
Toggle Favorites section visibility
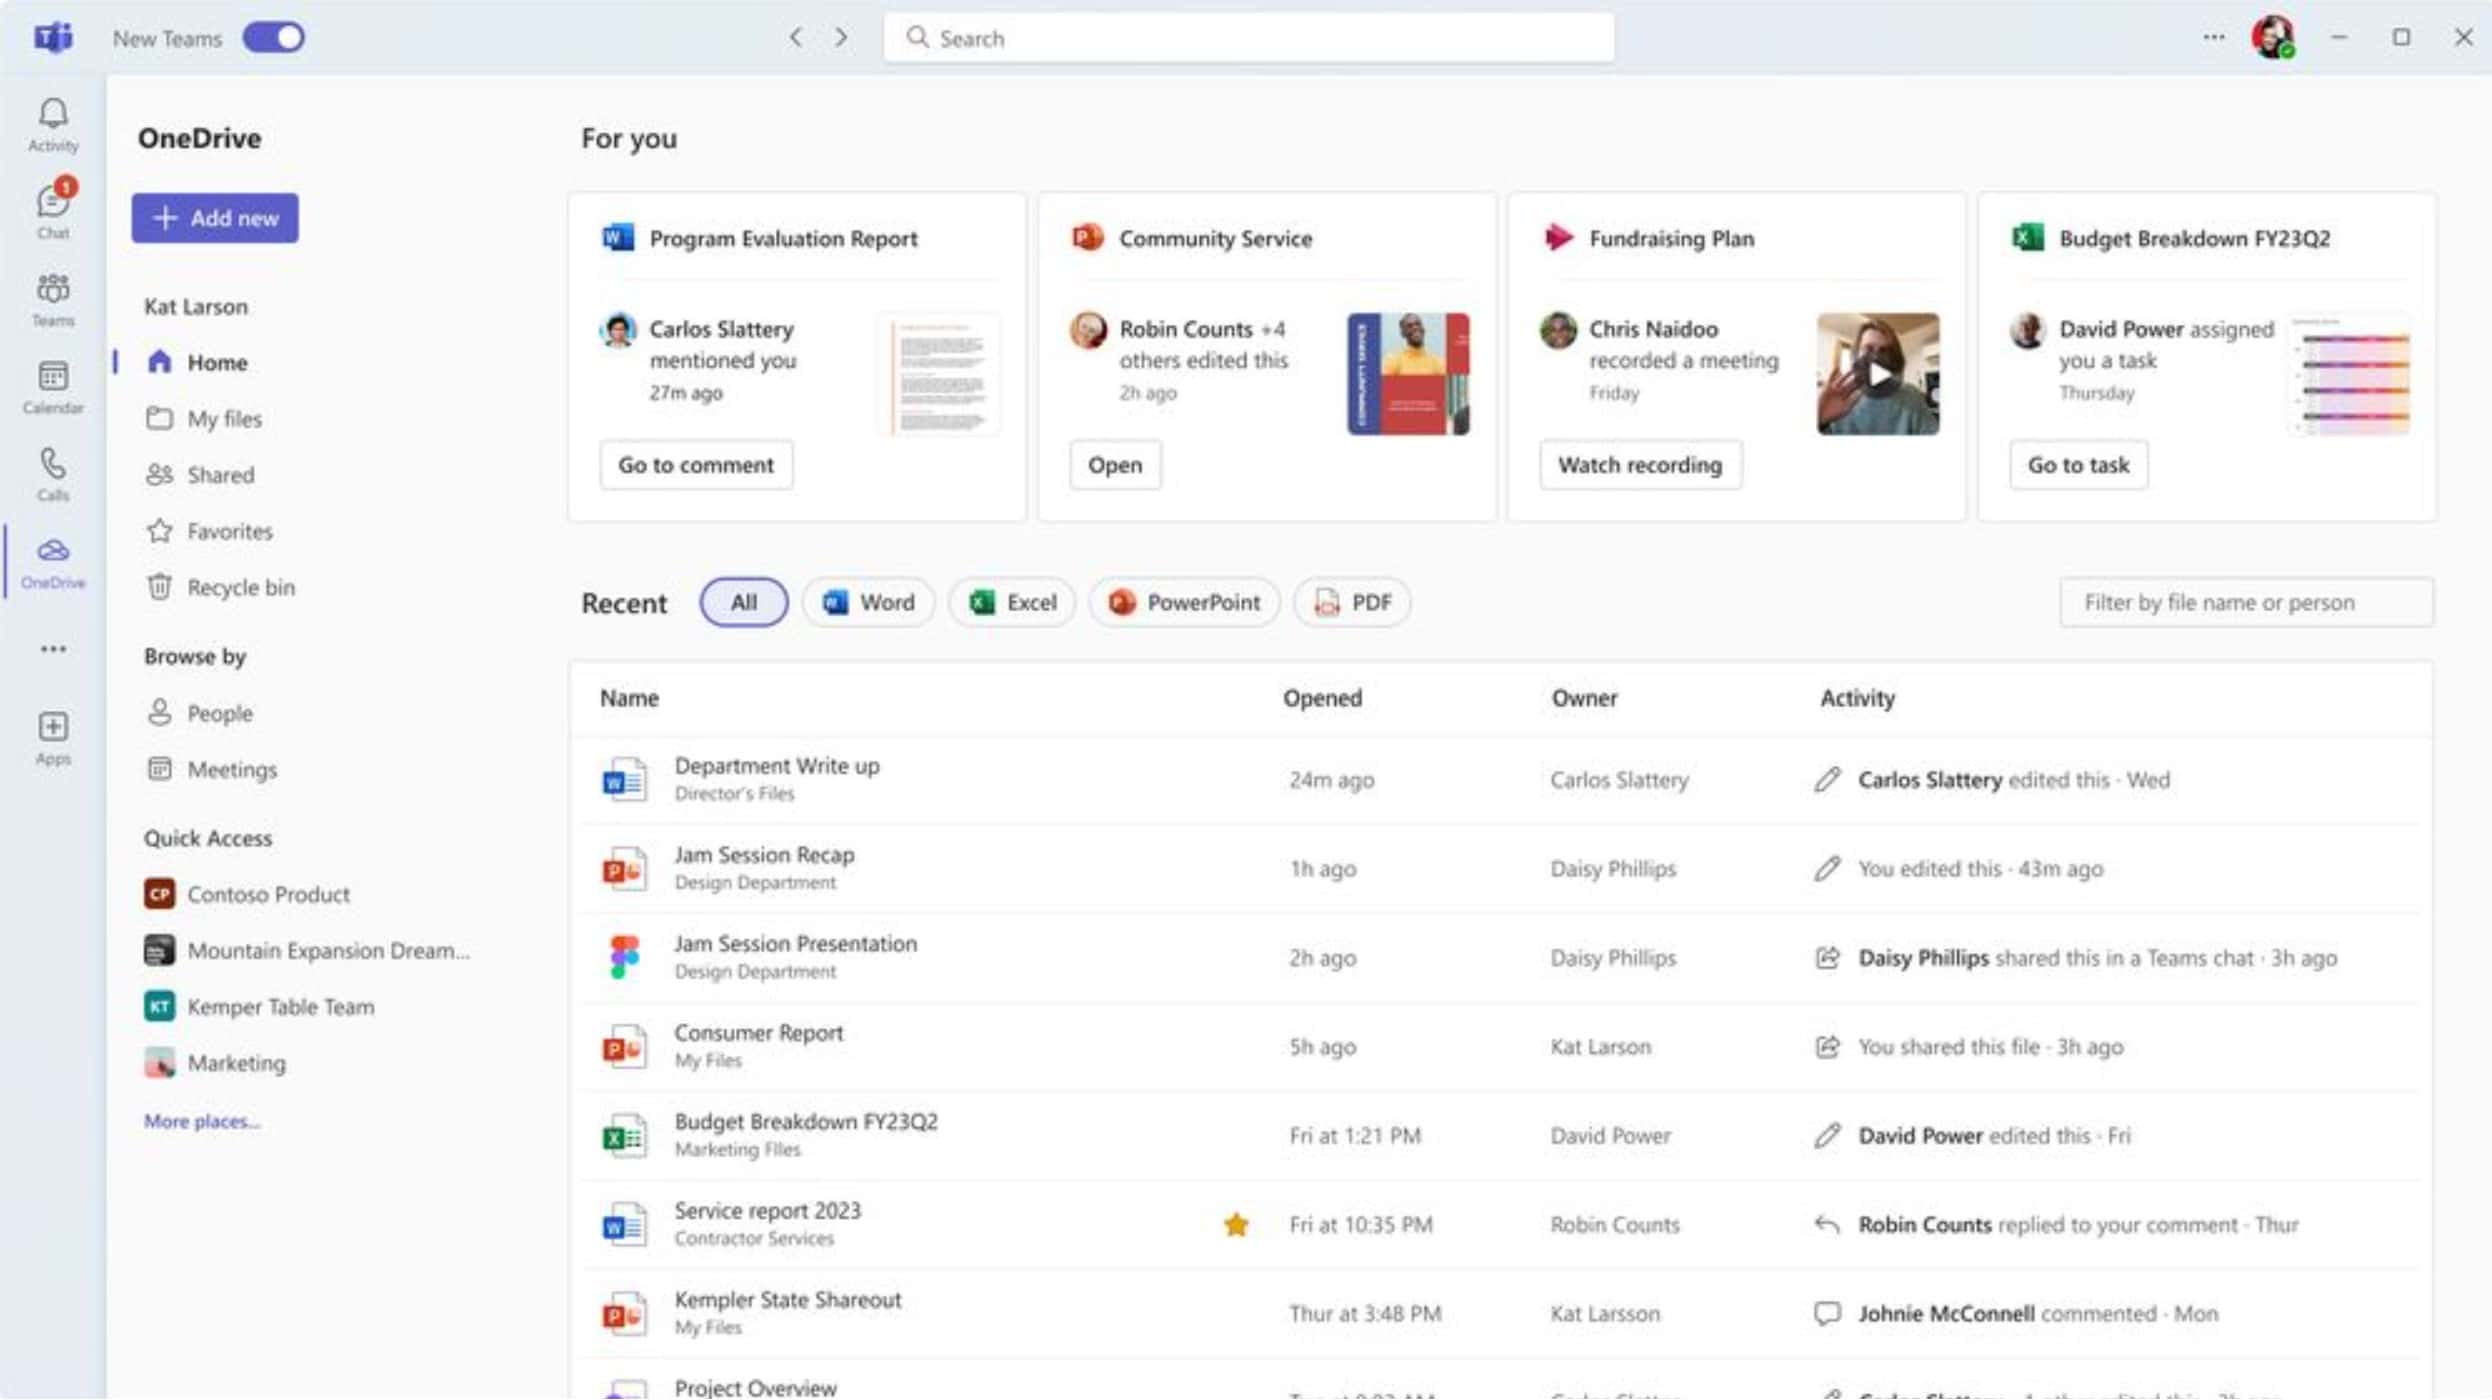228,531
